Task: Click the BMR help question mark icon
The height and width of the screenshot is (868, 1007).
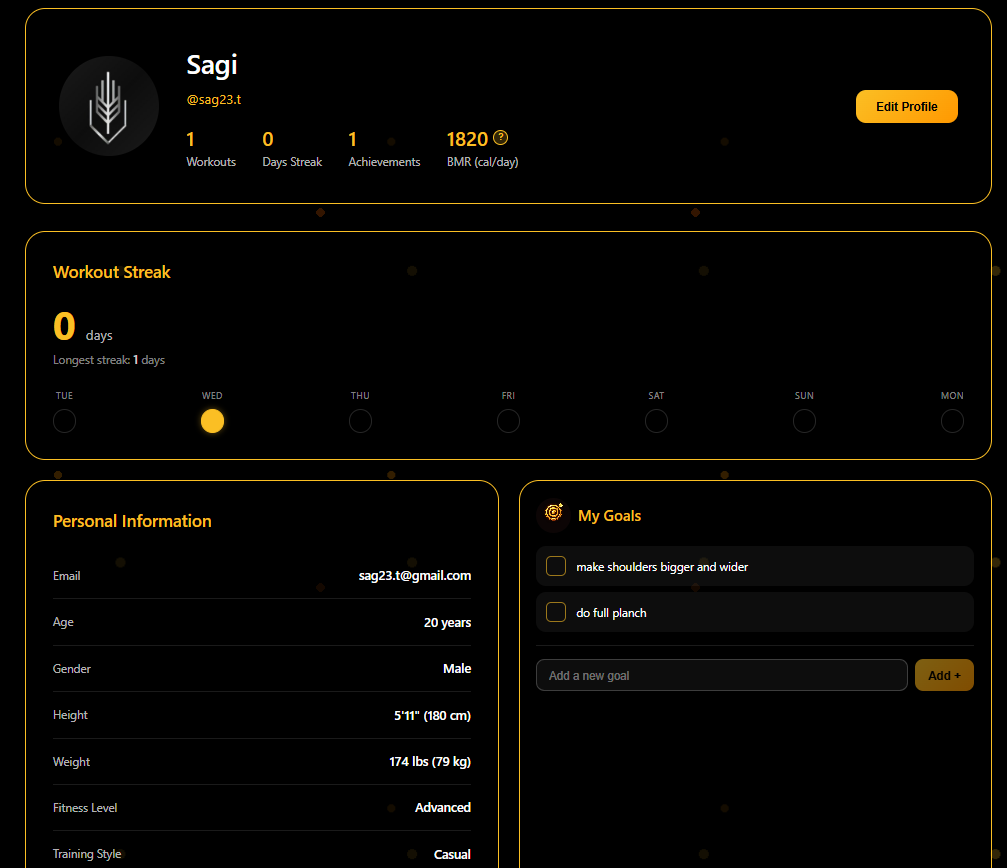Action: [500, 138]
